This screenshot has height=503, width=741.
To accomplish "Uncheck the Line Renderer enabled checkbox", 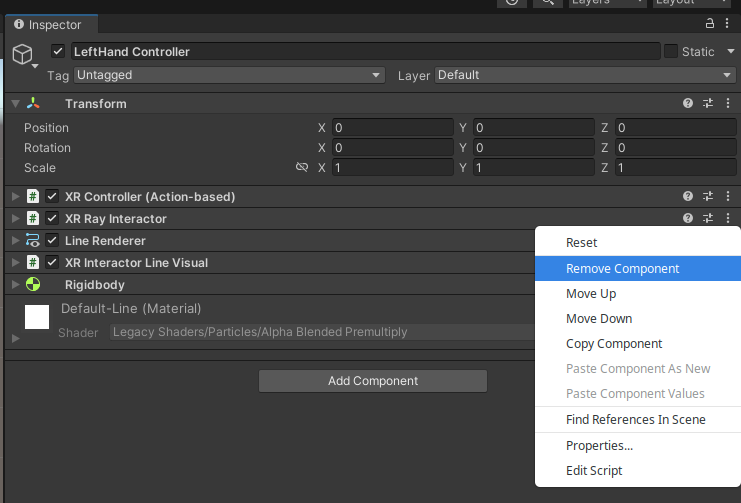I will [x=52, y=241].
